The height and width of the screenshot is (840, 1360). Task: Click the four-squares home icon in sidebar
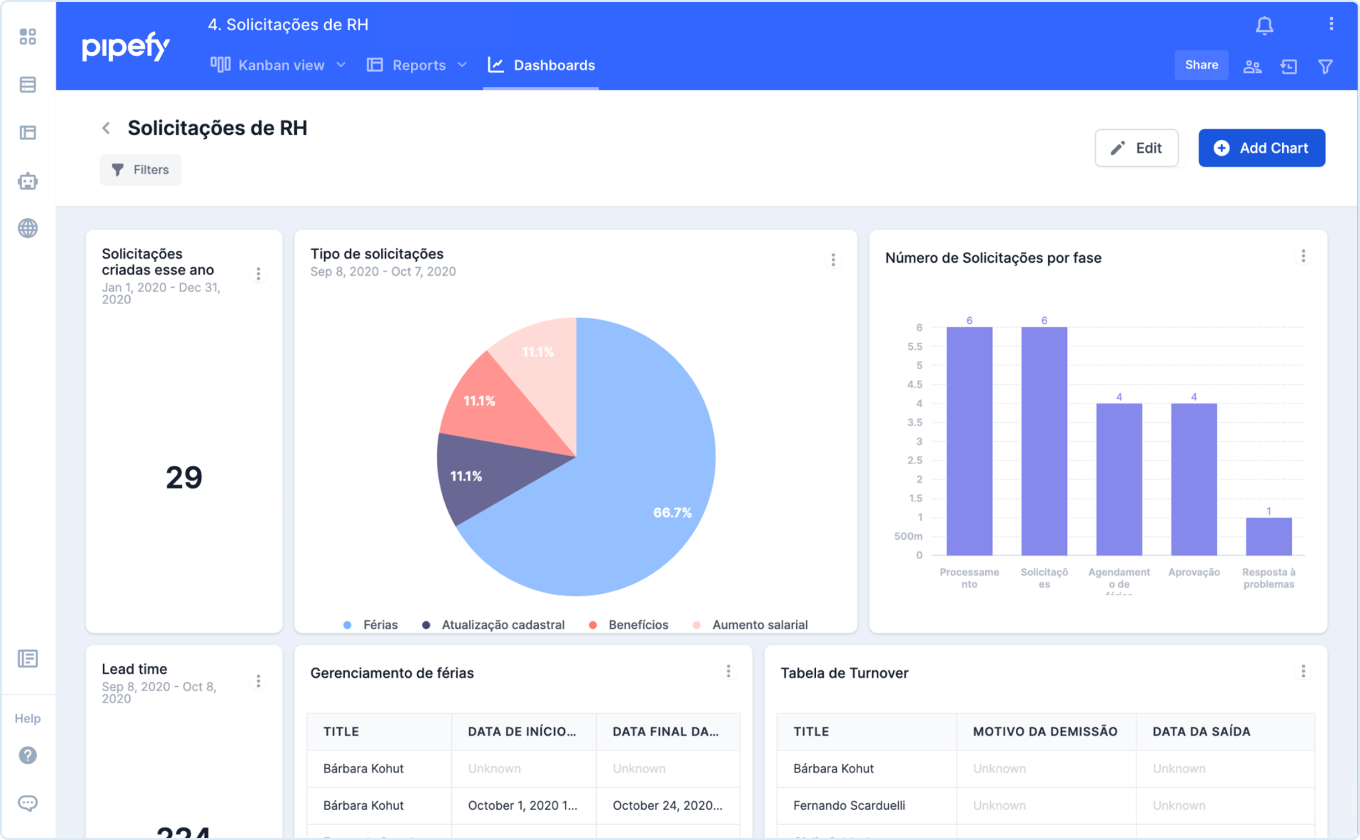pos(28,37)
